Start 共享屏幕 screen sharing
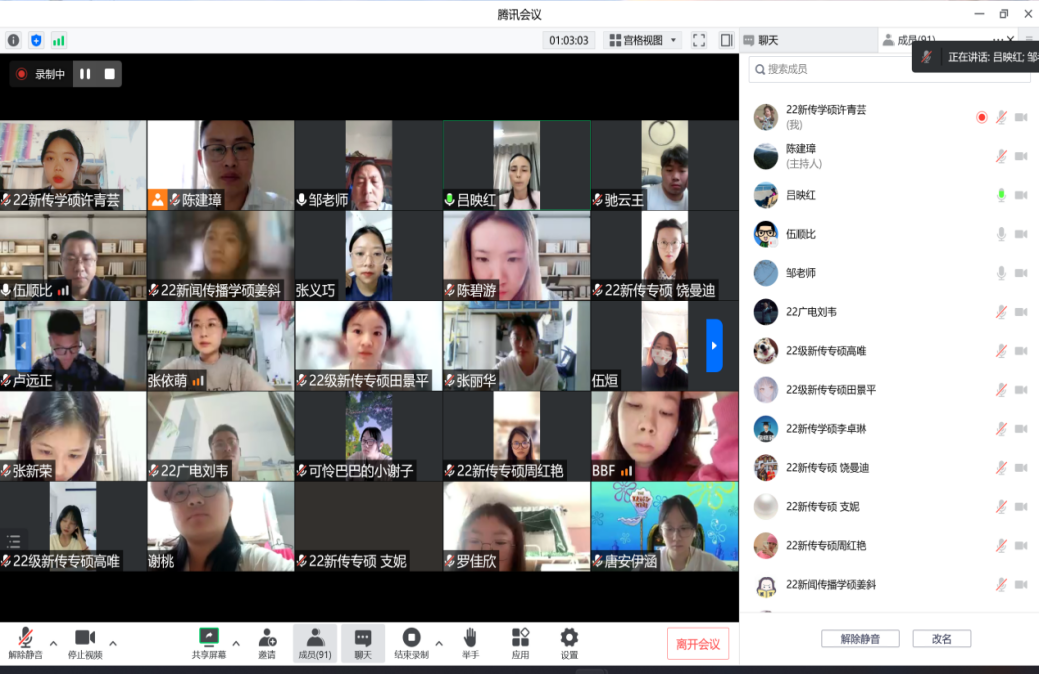1039x674 pixels. pos(209,642)
